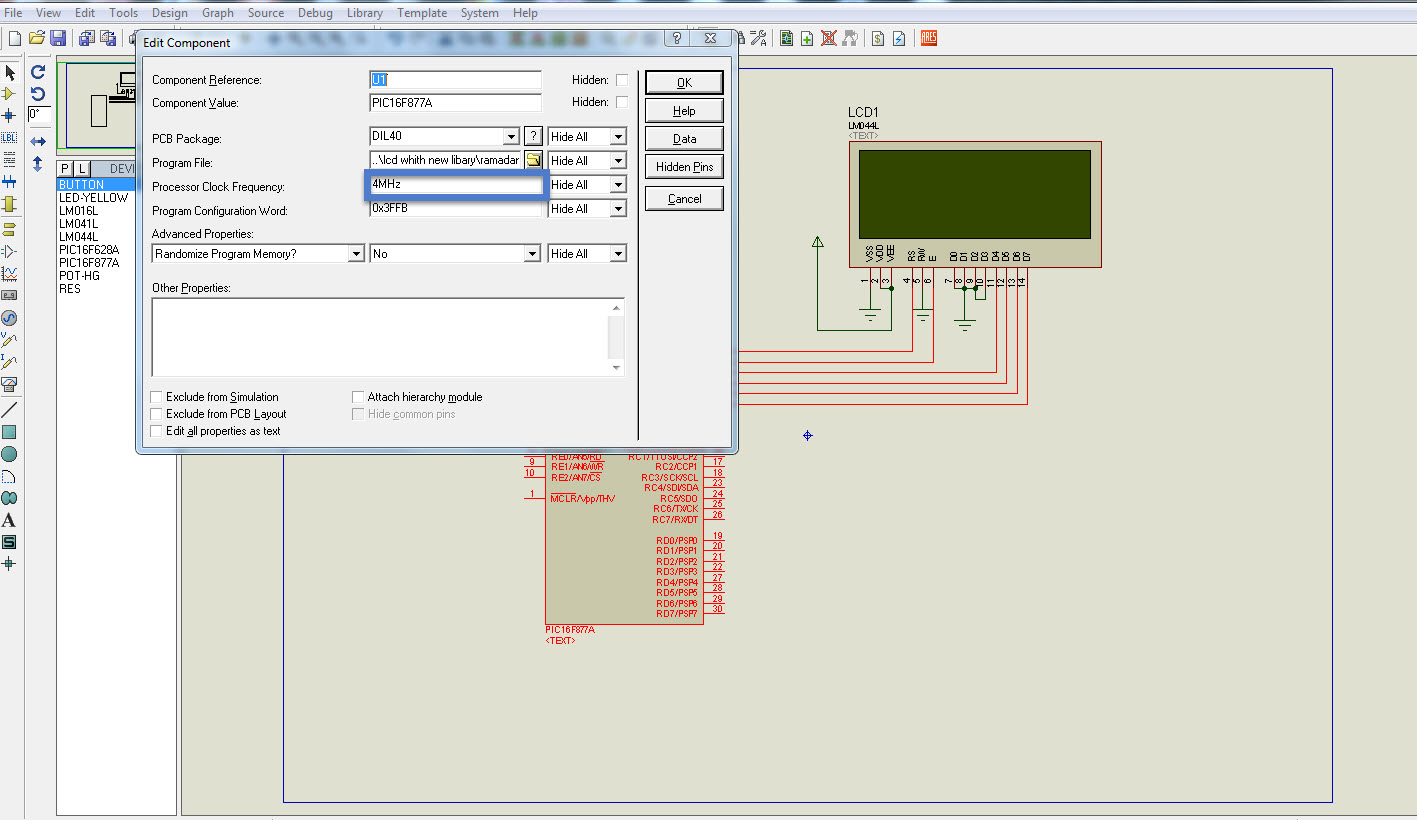Select the Buses Mode tool
The image size is (1417, 820).
click(10, 182)
